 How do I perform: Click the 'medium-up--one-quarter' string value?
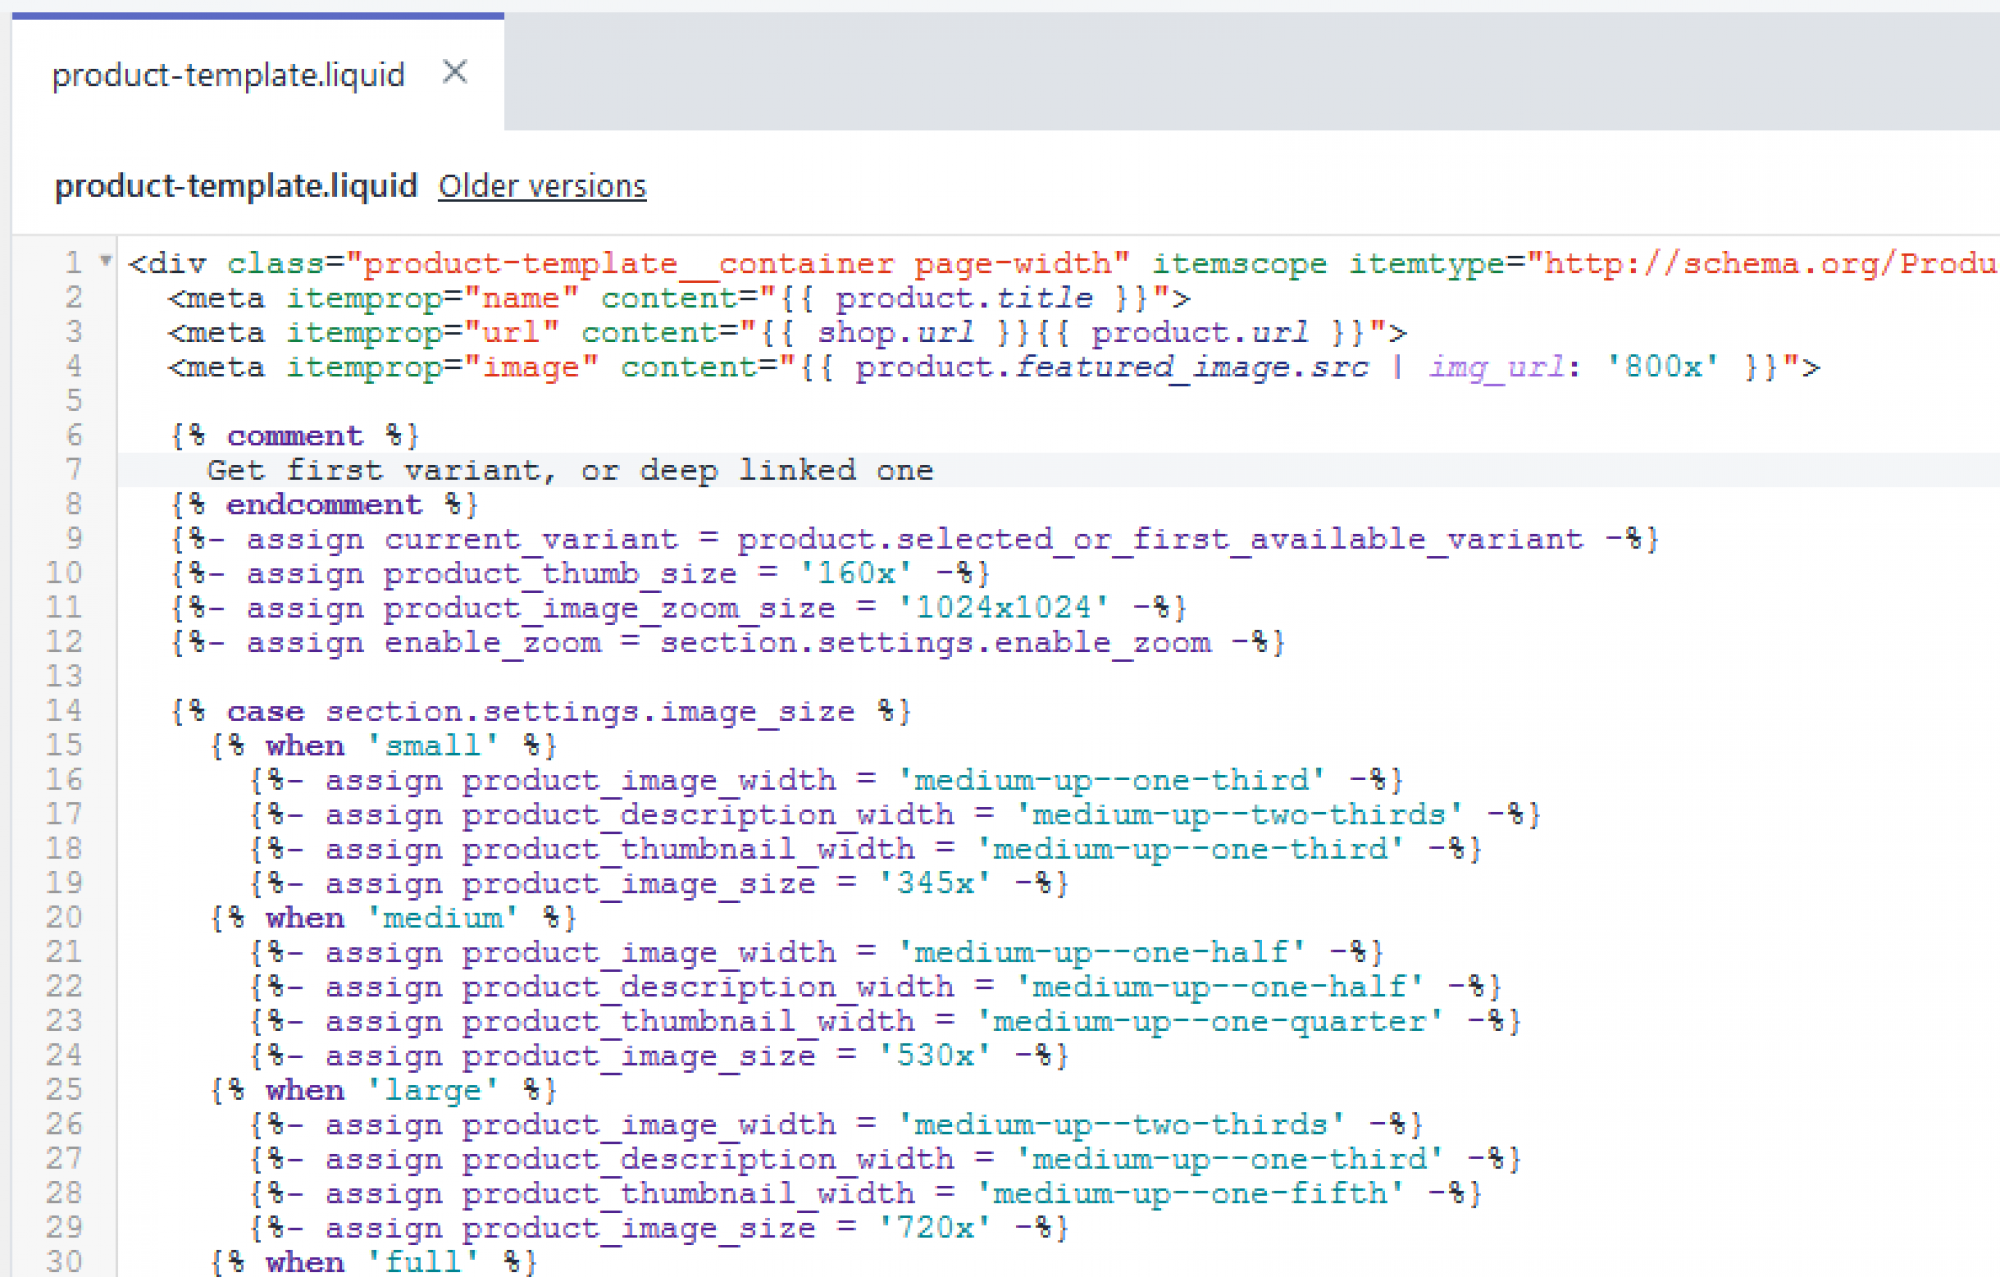pyautogui.click(x=1210, y=1021)
